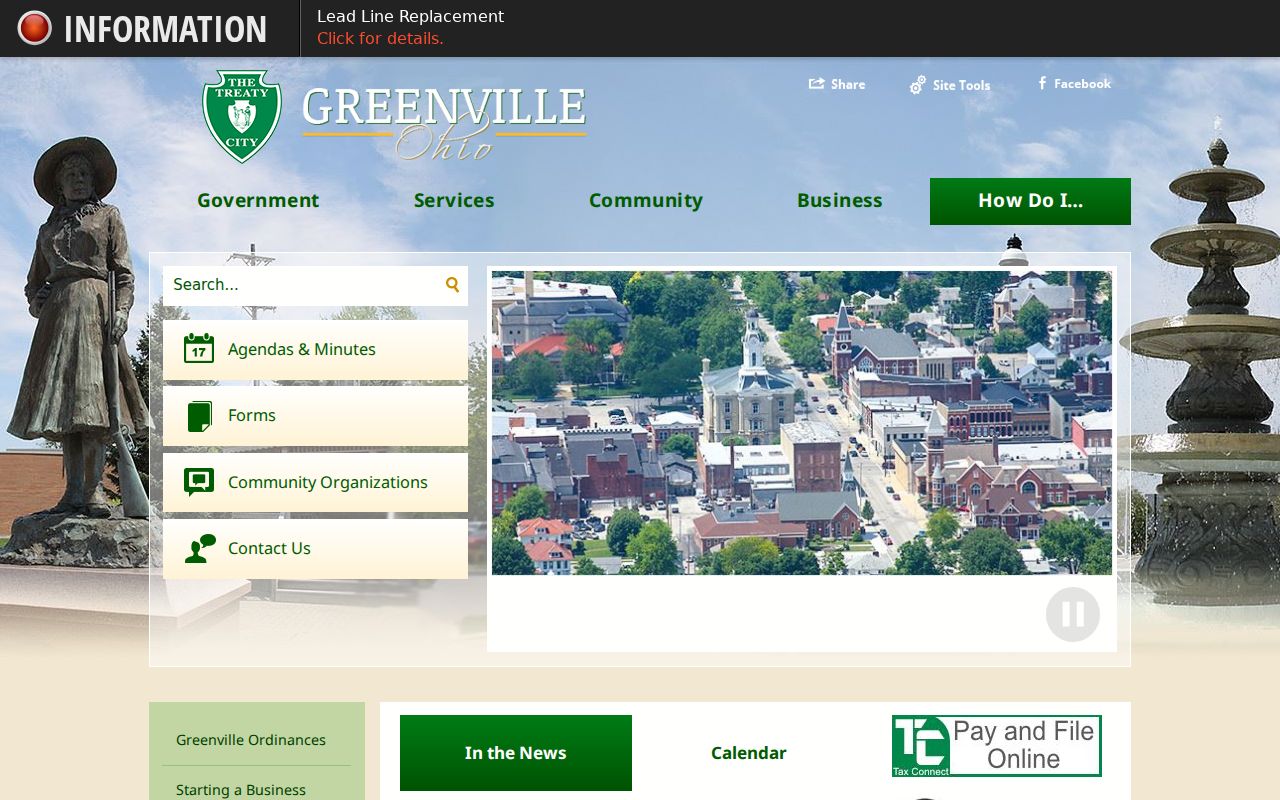The image size is (1280, 800).
Task: Click the Community Organizations chat icon
Action: tap(199, 482)
